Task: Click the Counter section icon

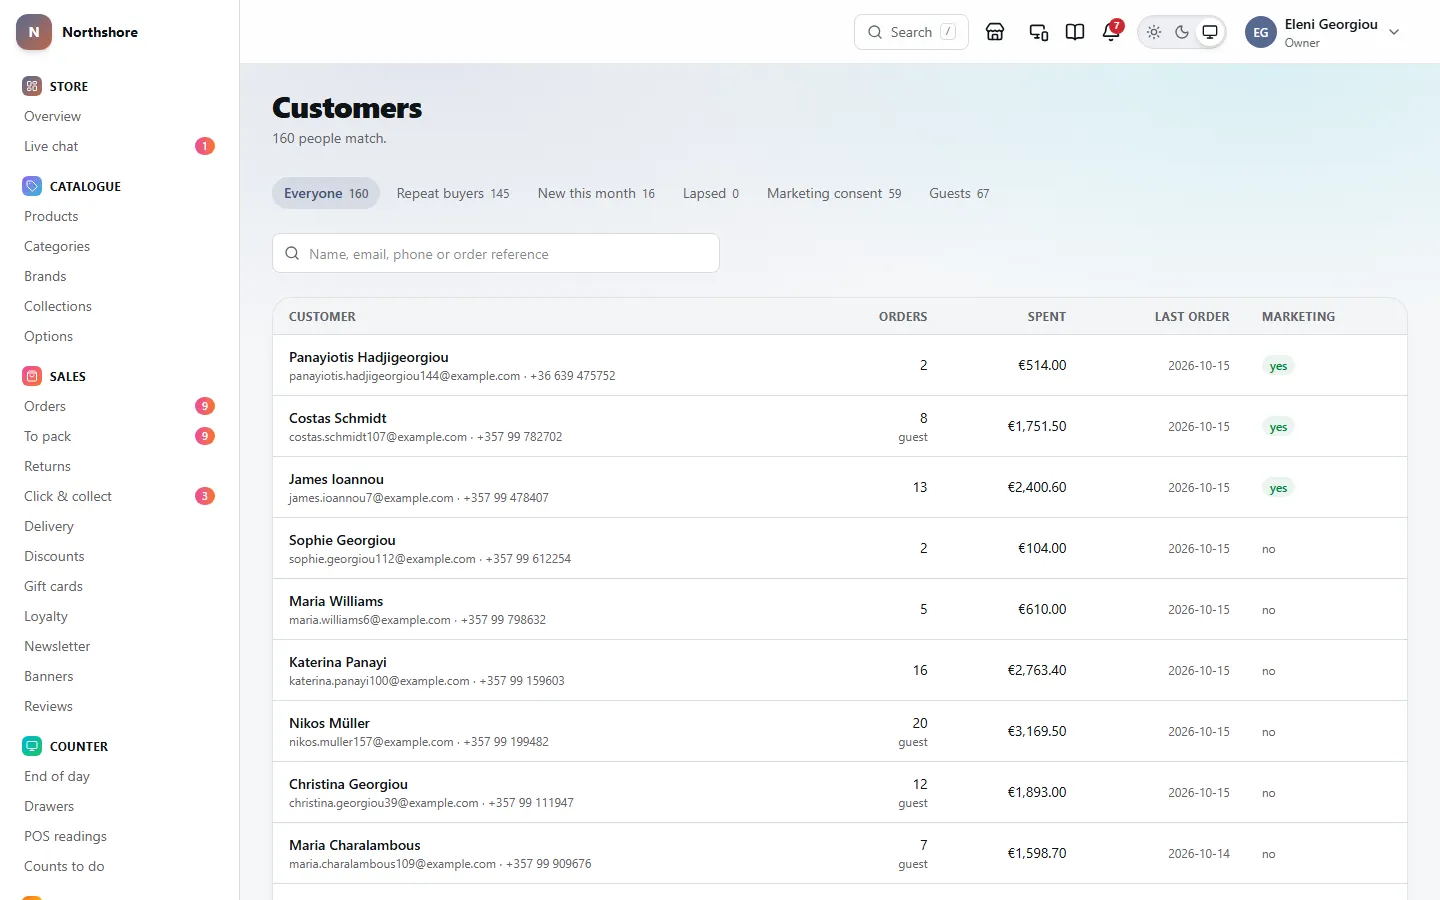Action: click(32, 746)
